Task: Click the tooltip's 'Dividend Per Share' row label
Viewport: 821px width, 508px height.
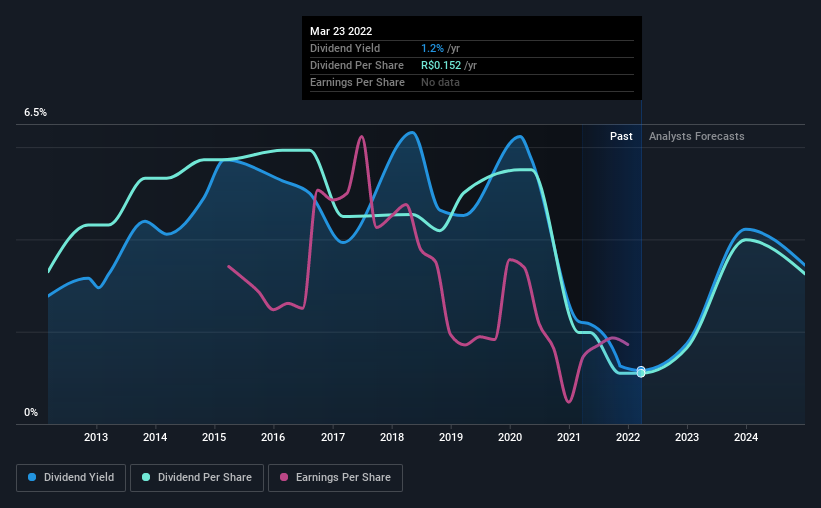Action: tap(357, 65)
